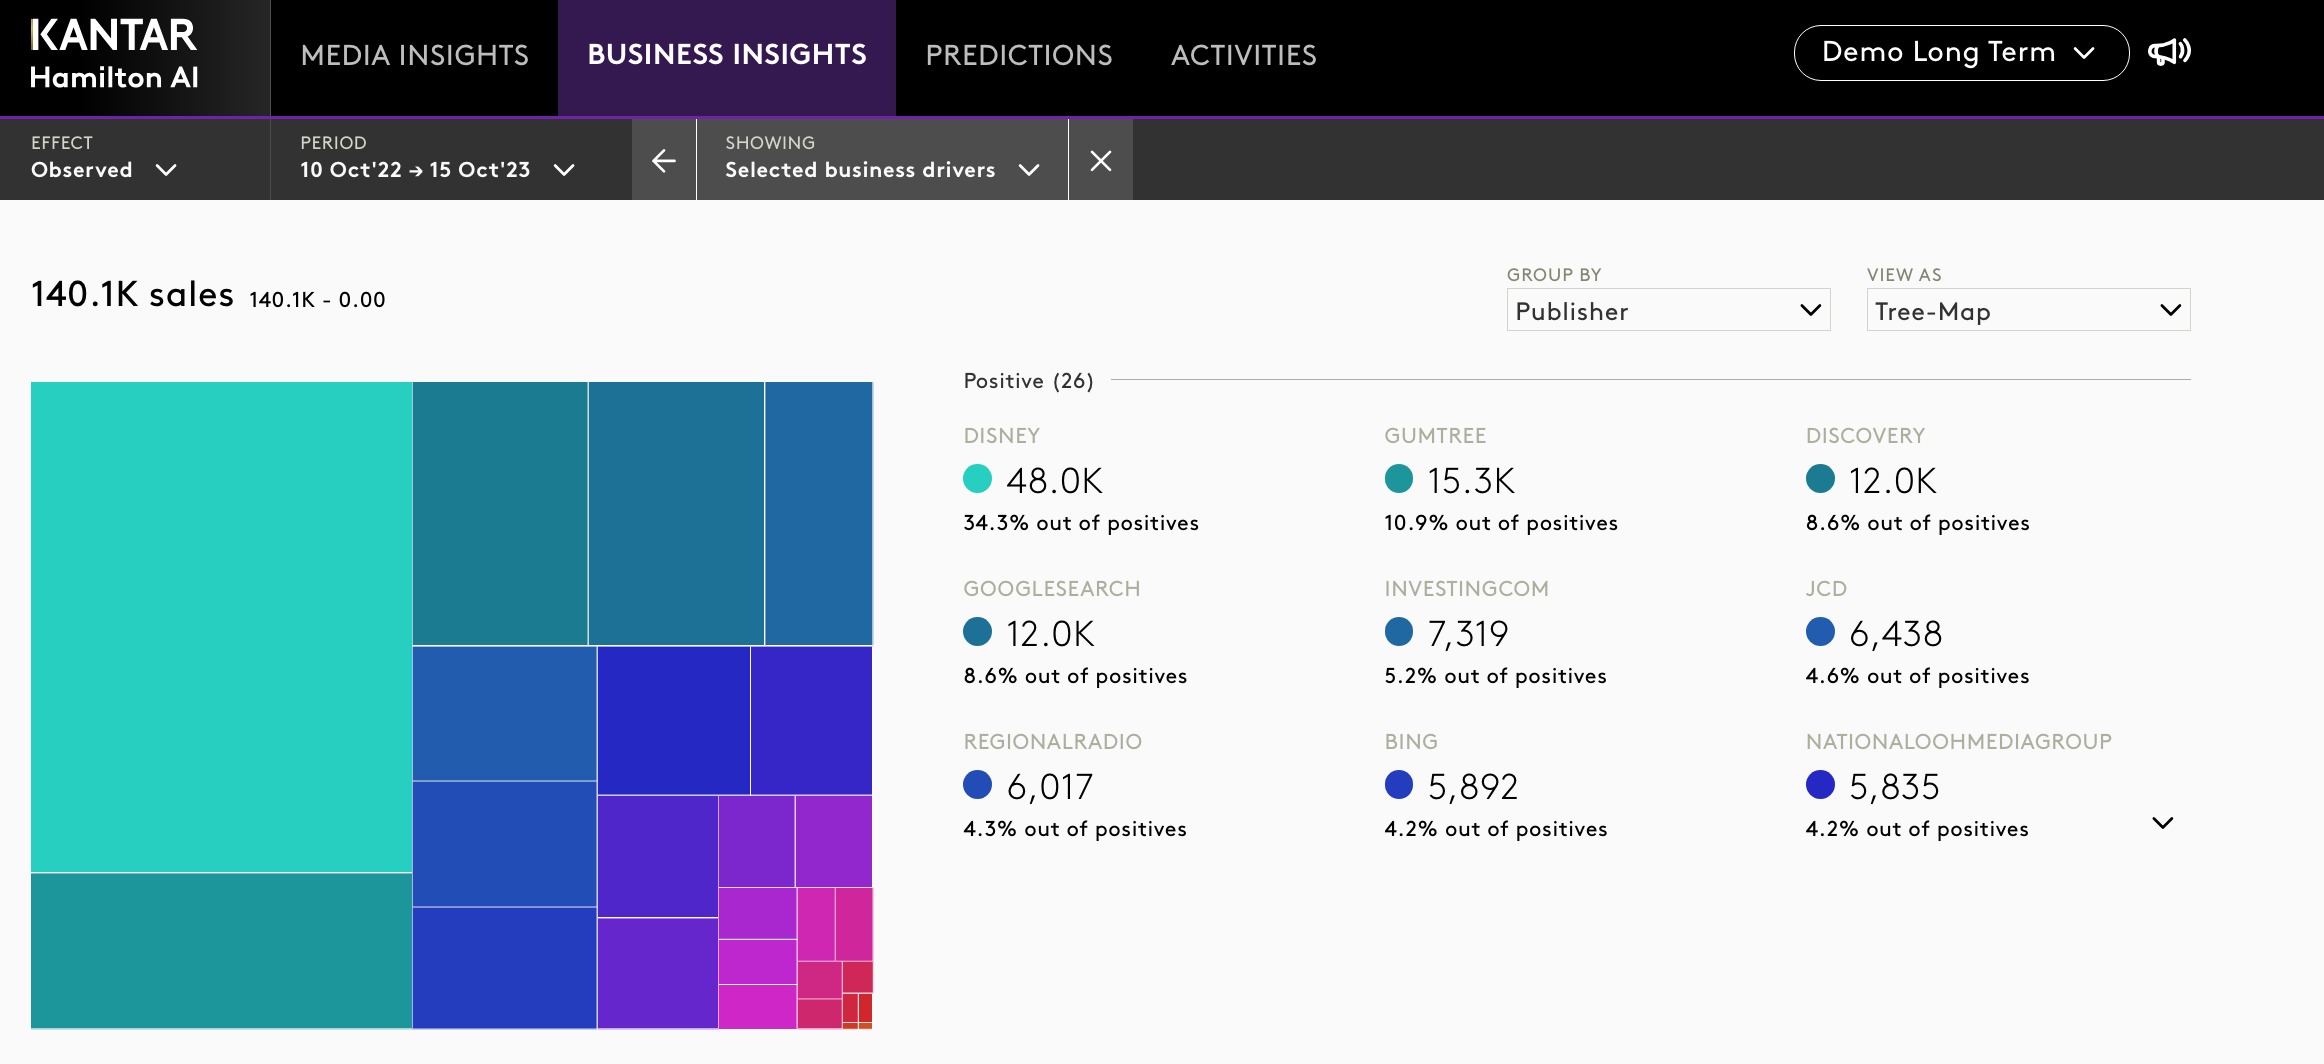
Task: Click the NationalOOHMediaGroup color dot
Action: click(1820, 785)
